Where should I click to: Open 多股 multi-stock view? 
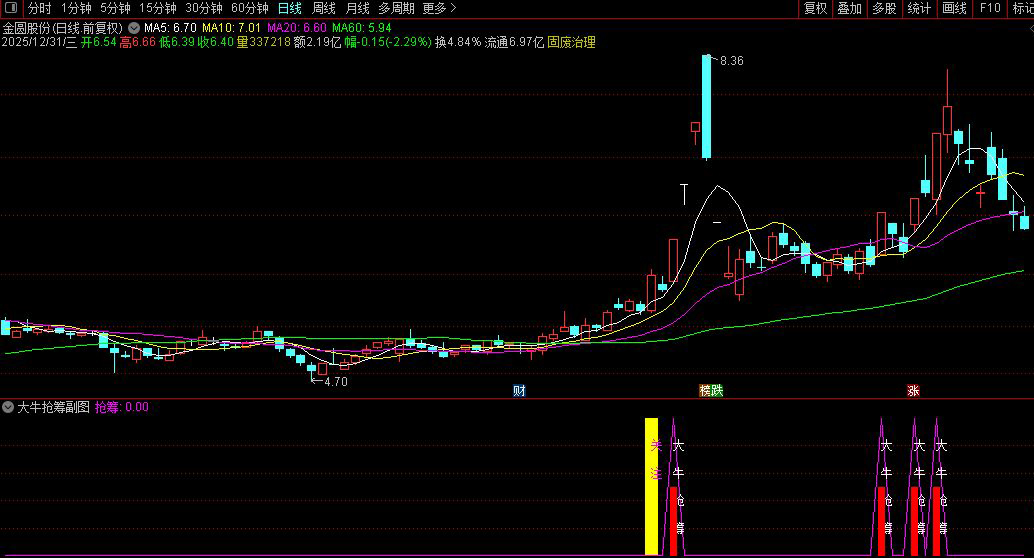(884, 9)
